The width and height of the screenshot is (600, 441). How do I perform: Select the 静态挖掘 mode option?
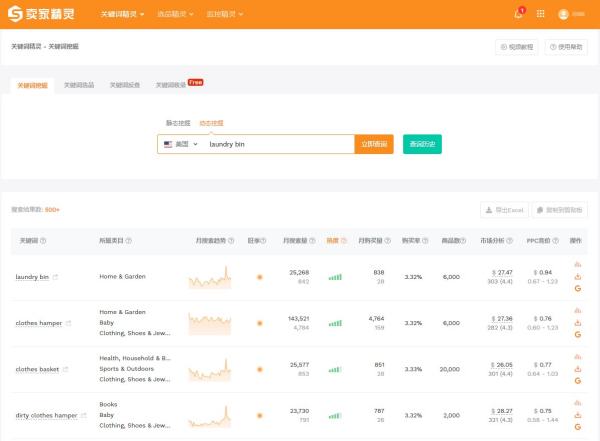[179, 122]
